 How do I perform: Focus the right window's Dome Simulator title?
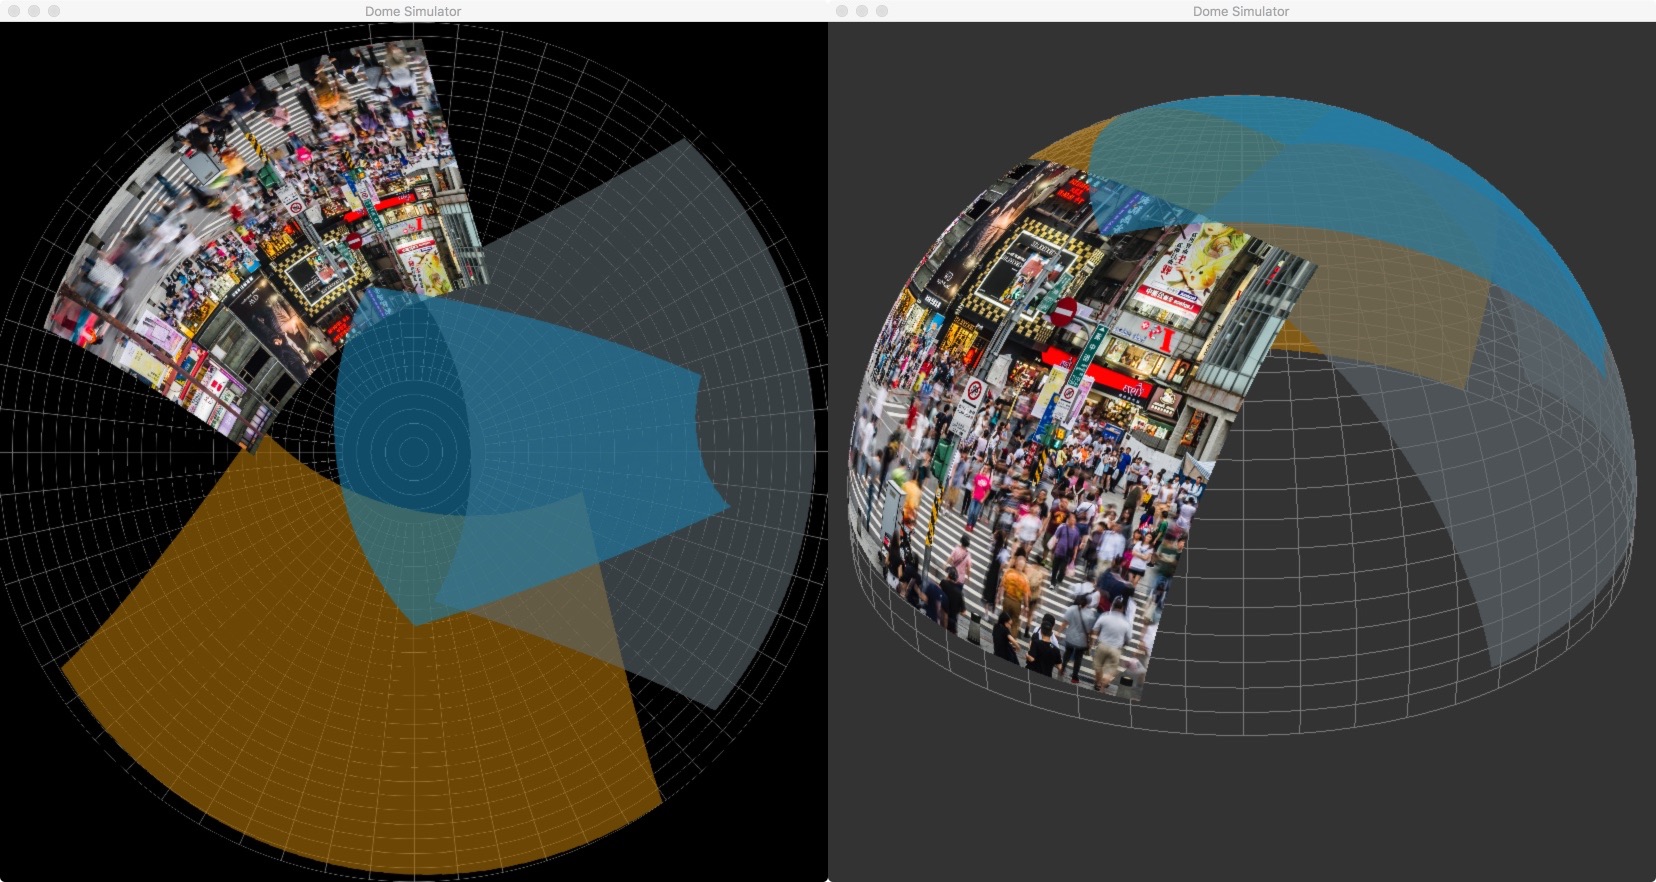click(1240, 11)
